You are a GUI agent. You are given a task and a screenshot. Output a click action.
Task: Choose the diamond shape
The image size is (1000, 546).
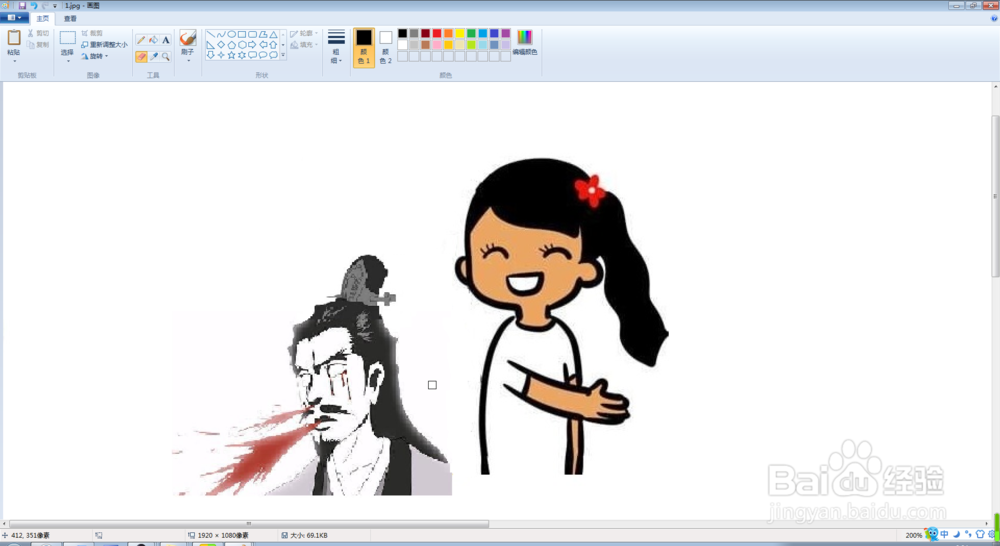(221, 45)
